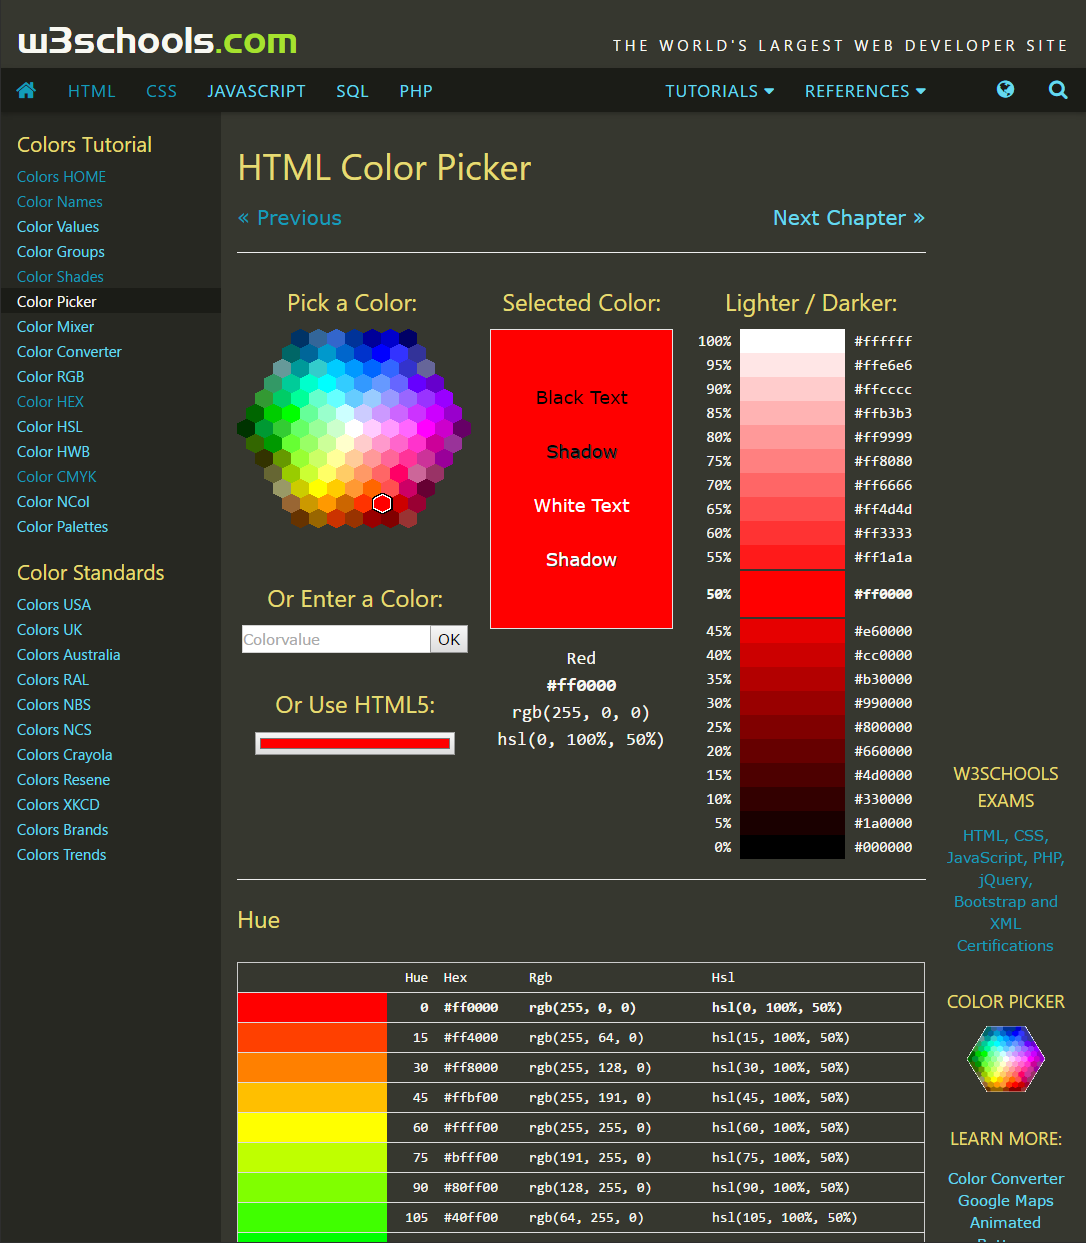1086x1243 pixels.
Task: Select Colors Crayola in the sidebar
Action: (x=64, y=754)
